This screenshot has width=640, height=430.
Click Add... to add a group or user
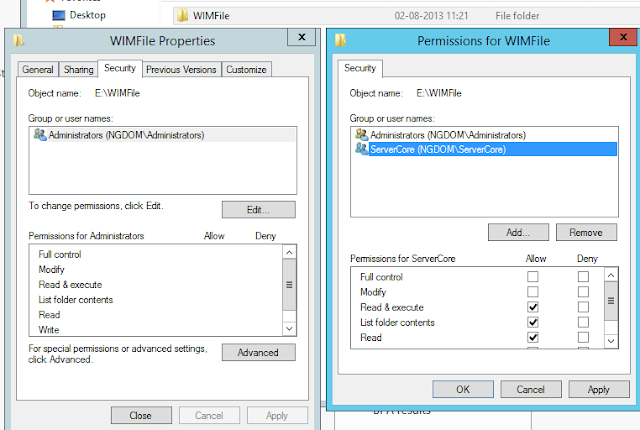pos(518,232)
